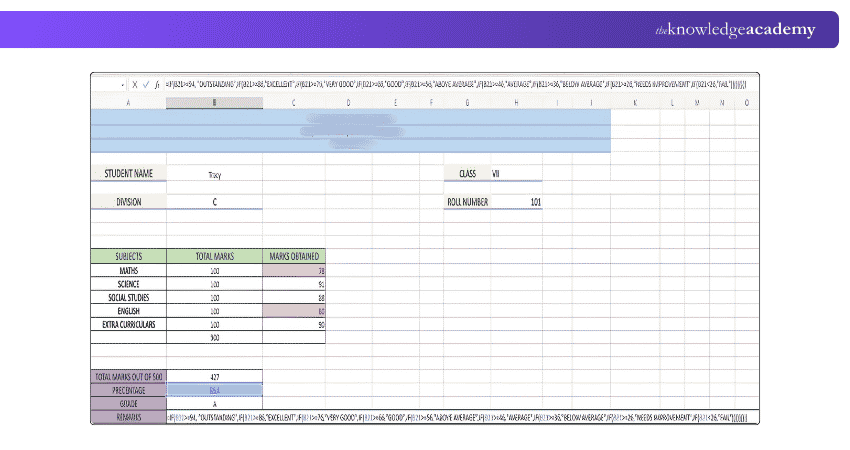Viewport: 850px width, 450px height.
Task: Select the REMARKS label cell
Action: click(128, 417)
